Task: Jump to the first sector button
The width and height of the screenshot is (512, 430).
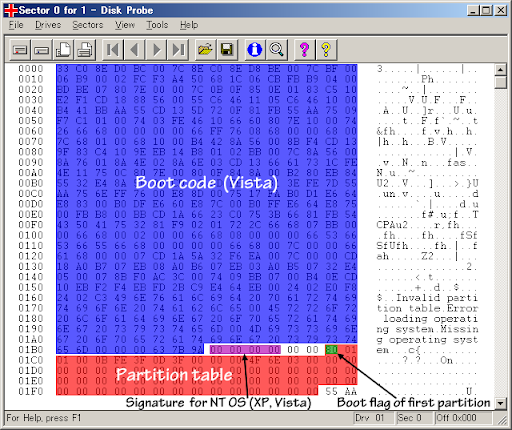Action: (113, 50)
